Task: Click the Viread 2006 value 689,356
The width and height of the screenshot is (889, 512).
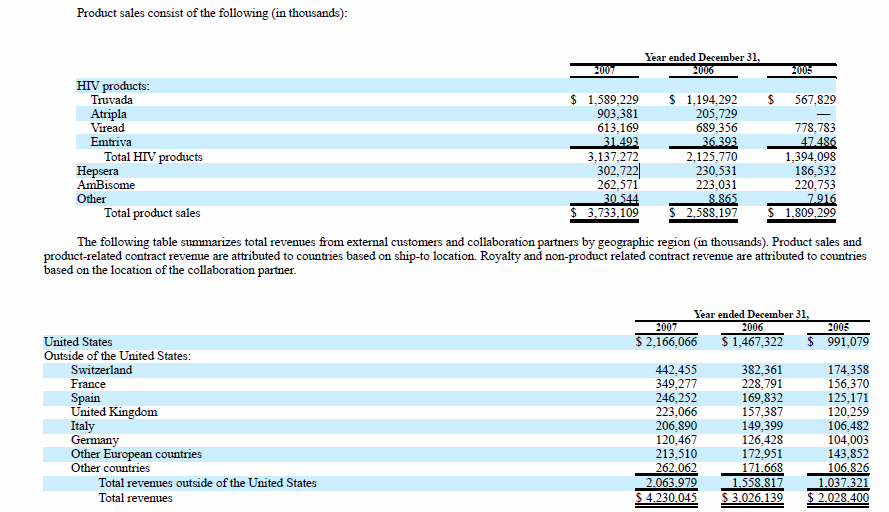Action: click(x=717, y=128)
